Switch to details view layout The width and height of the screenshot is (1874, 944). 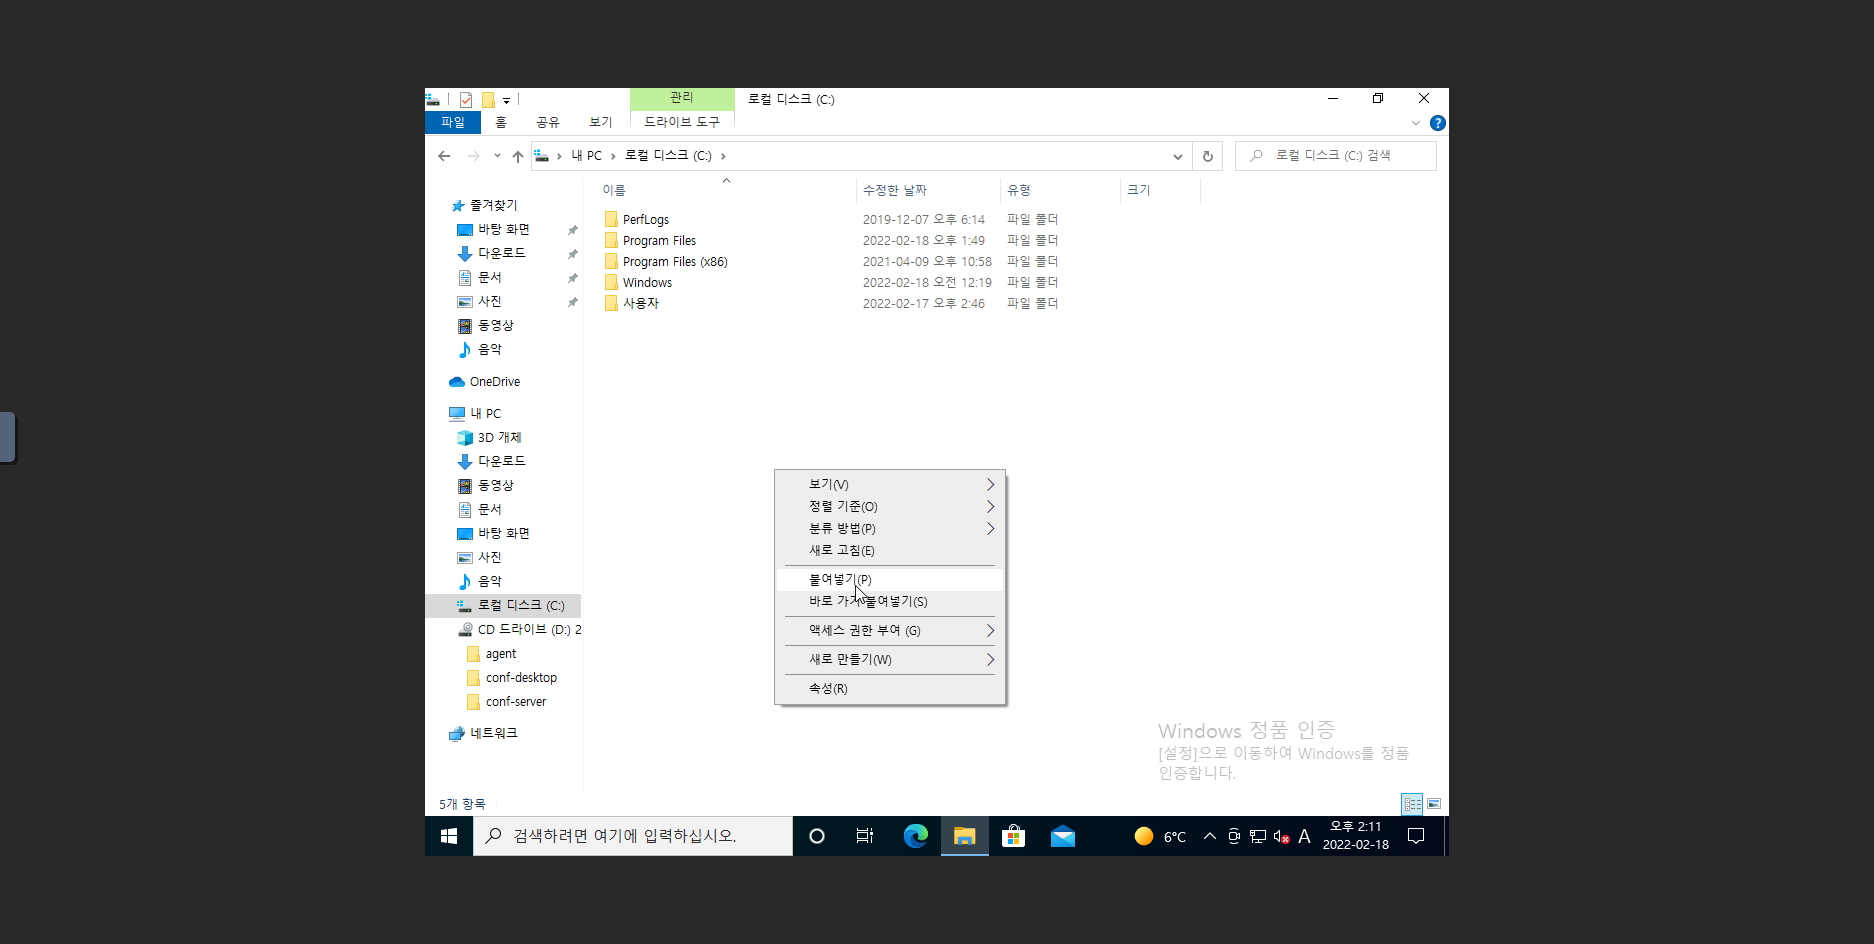click(x=1411, y=804)
